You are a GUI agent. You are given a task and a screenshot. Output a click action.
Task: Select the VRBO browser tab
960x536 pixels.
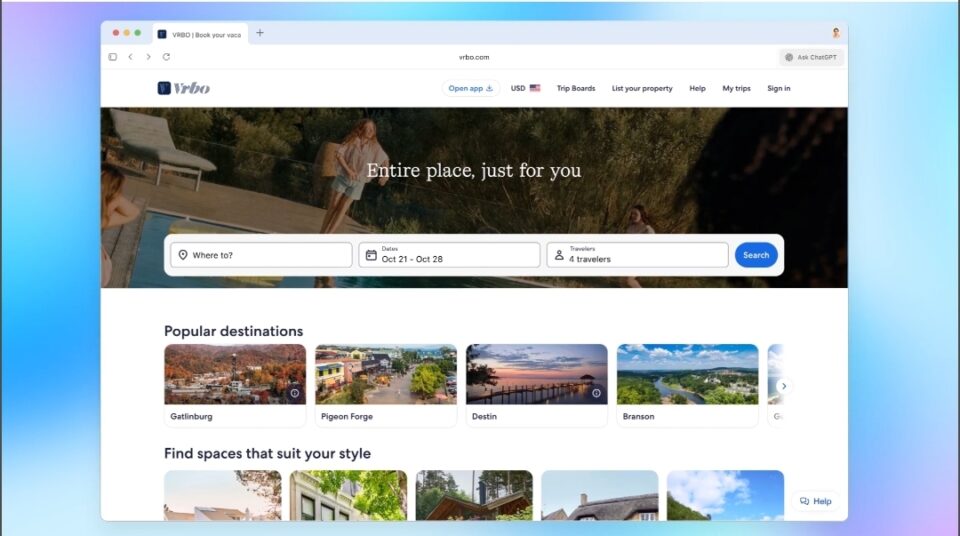coord(200,34)
